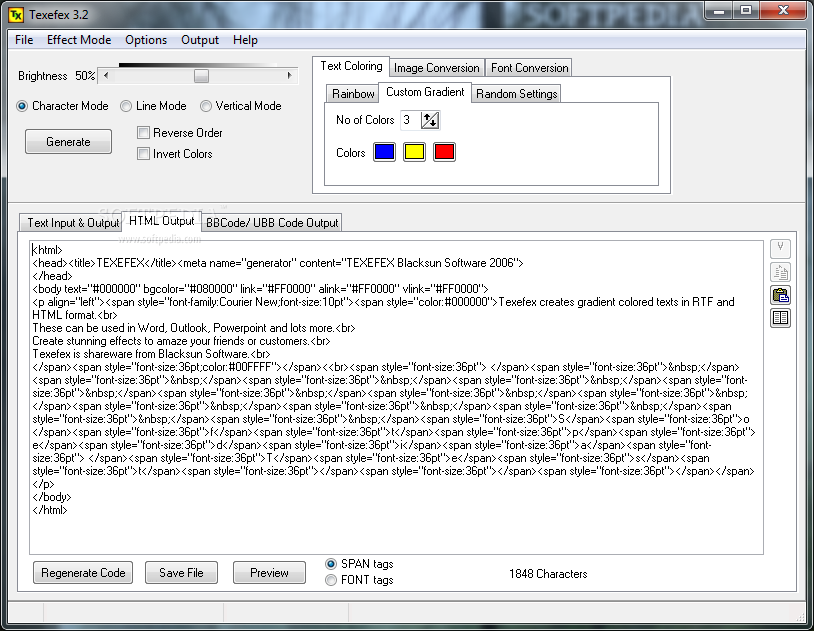Click inside the No of Colors field

click(x=410, y=120)
